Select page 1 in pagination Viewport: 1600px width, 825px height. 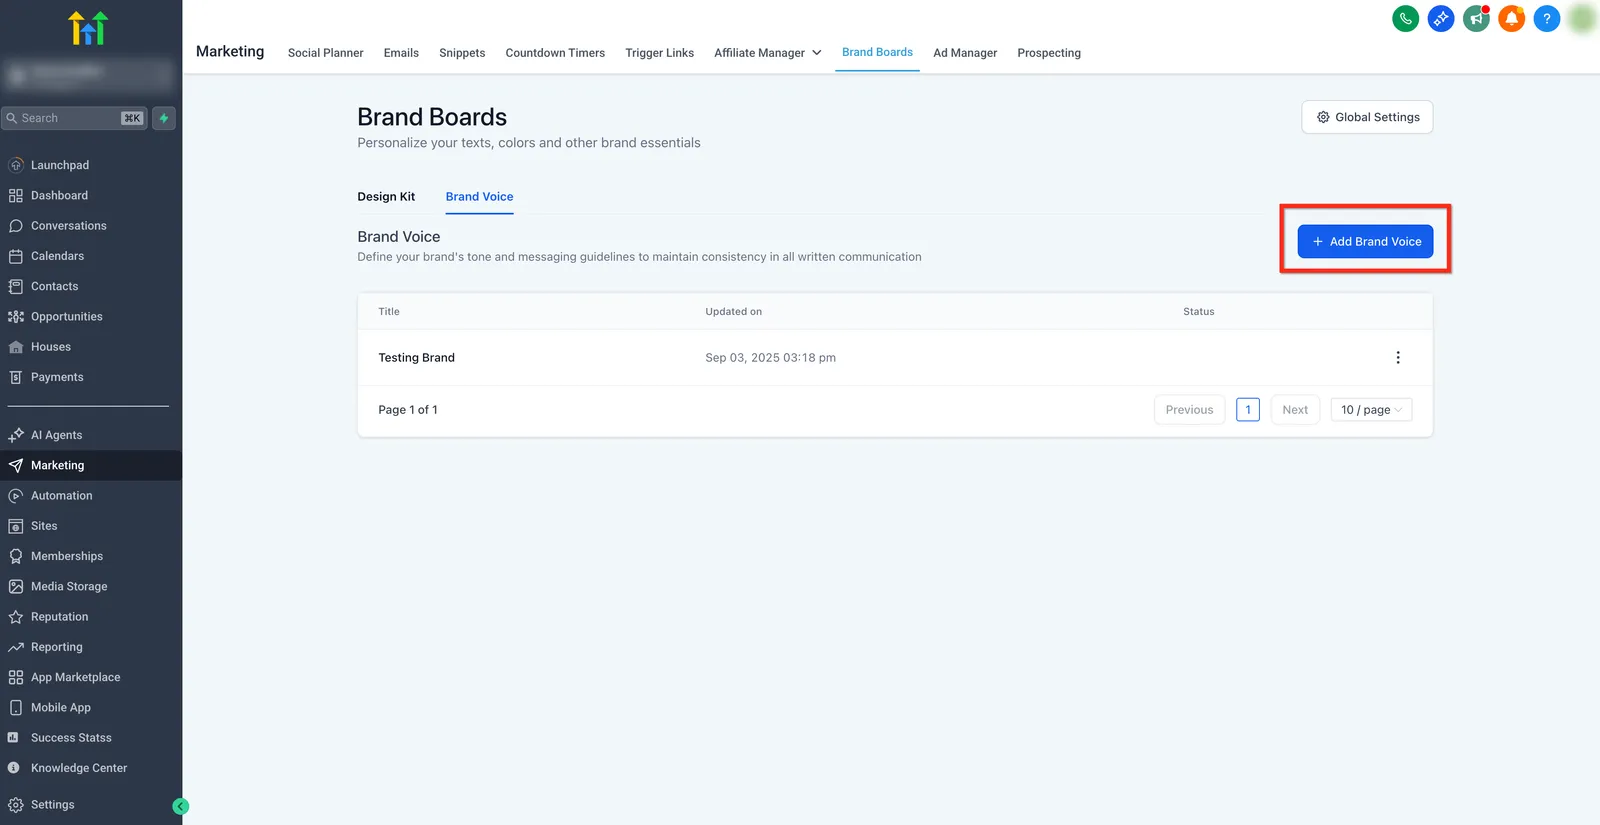pos(1248,410)
